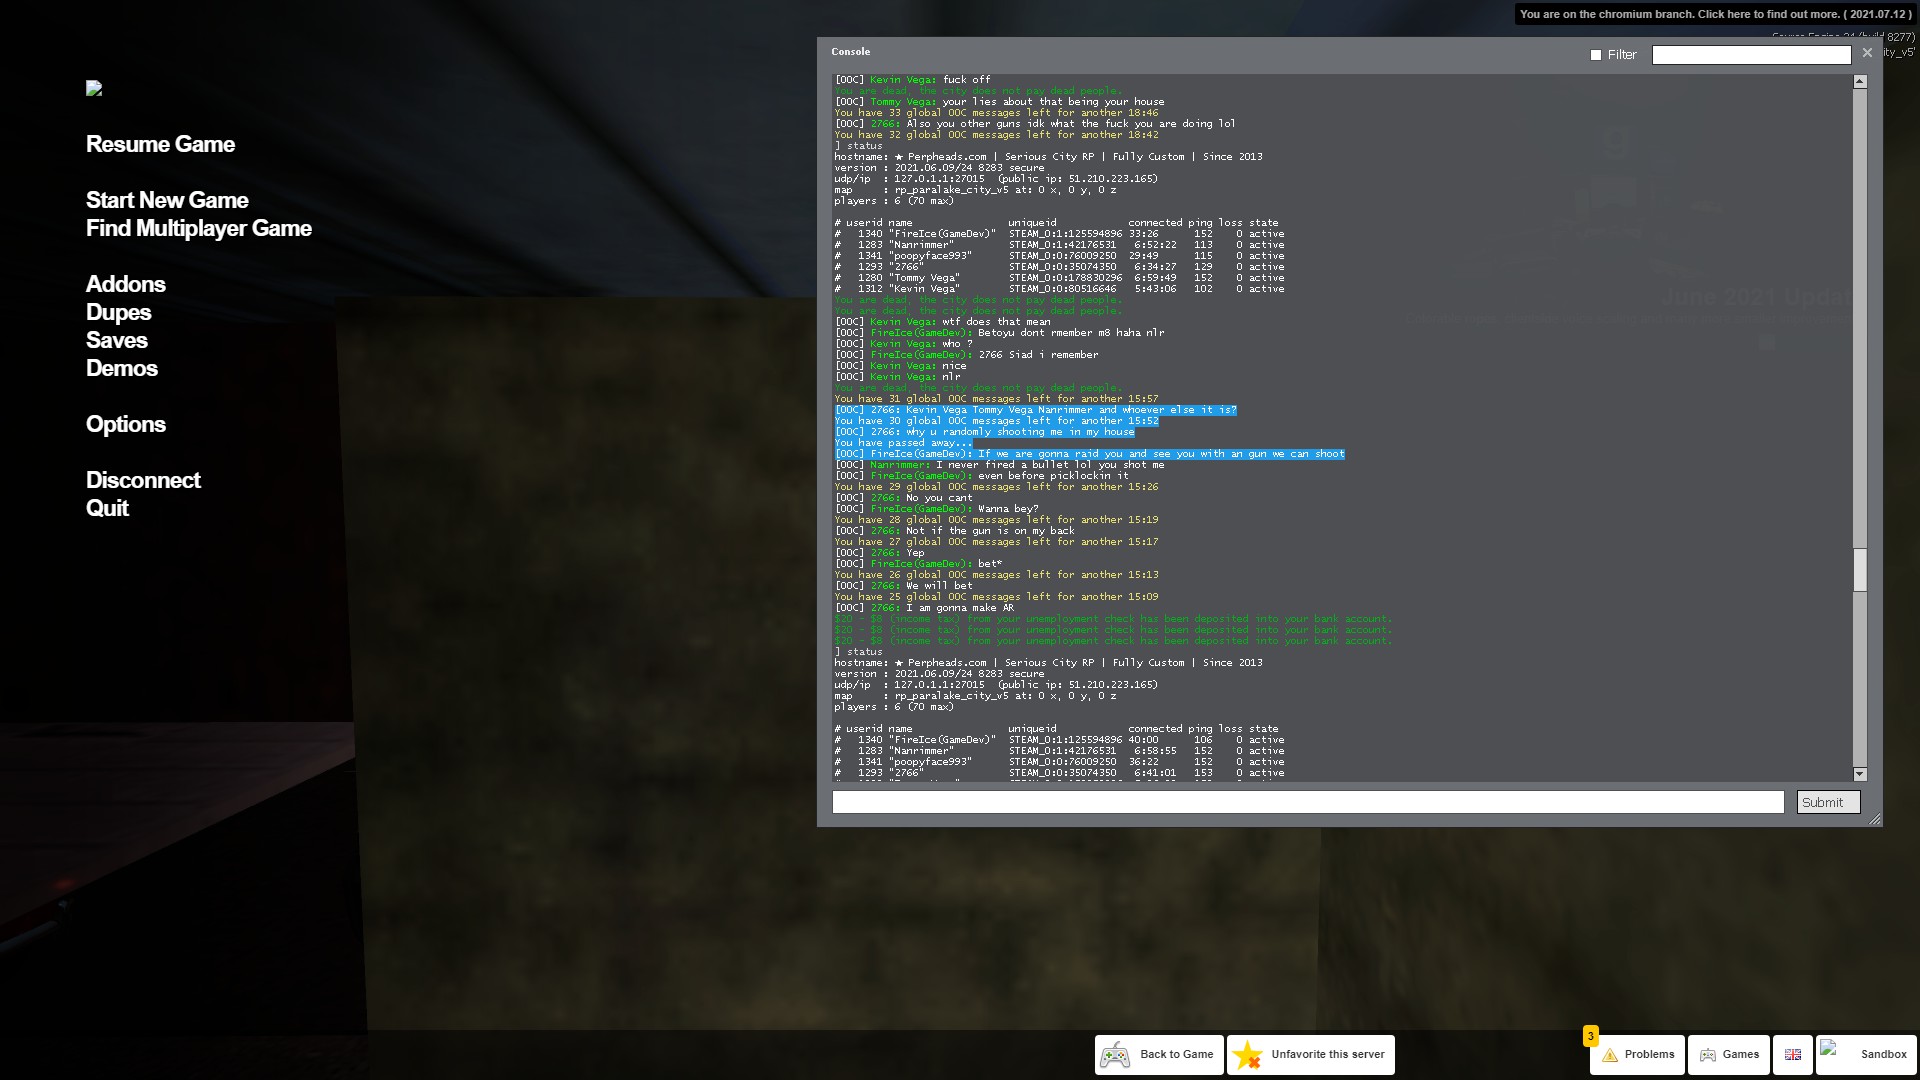Click the controller icon beside Games
This screenshot has width=1920, height=1080.
[1708, 1055]
